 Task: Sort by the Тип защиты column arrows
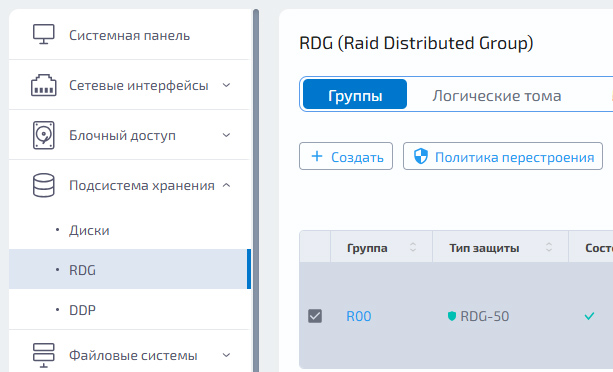[x=548, y=247]
